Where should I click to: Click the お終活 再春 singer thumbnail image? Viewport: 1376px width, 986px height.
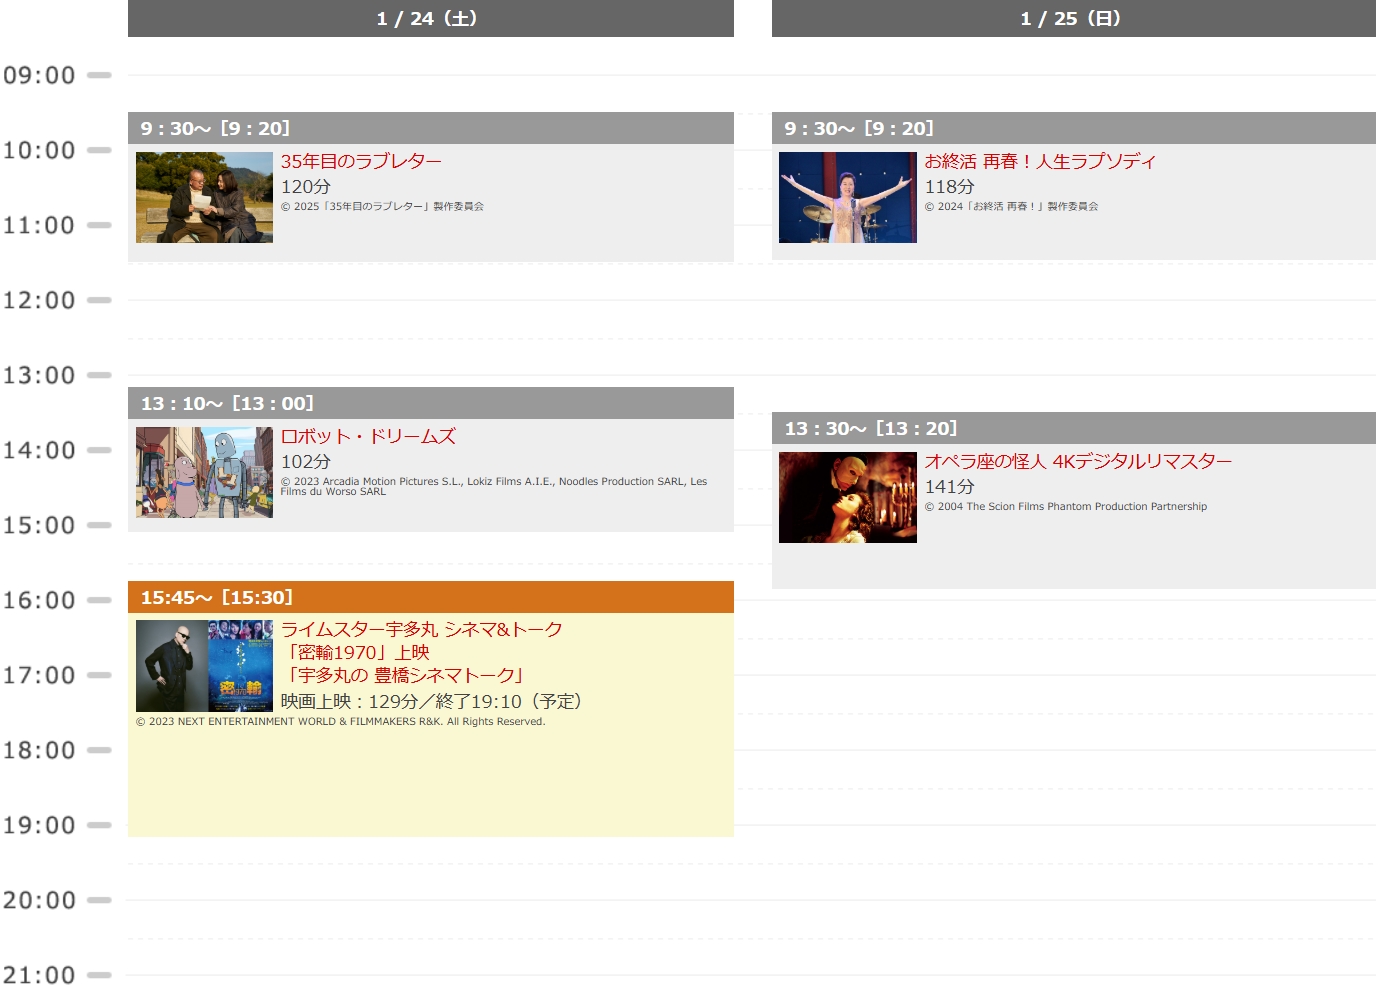tap(847, 197)
